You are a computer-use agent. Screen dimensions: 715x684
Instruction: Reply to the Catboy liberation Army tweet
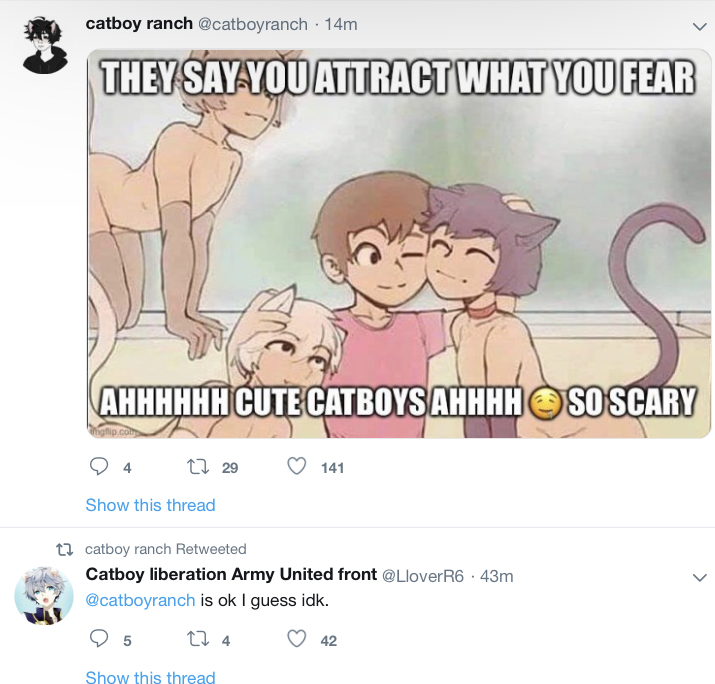click(98, 639)
